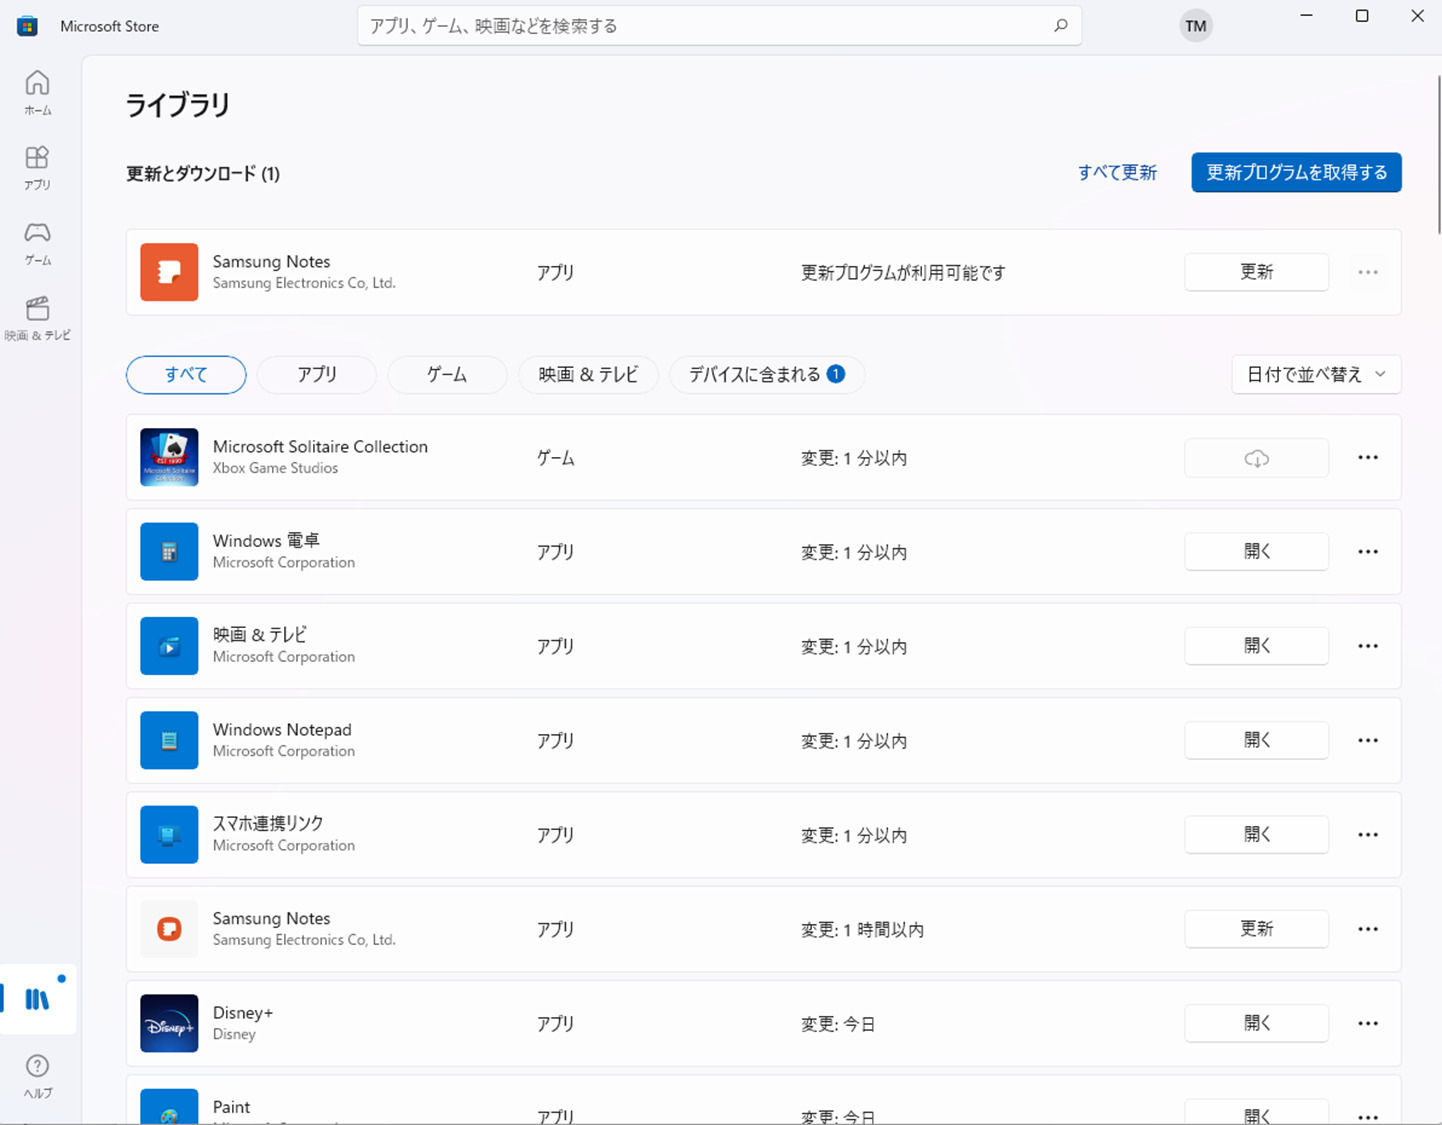Image resolution: width=1442 pixels, height=1125 pixels.
Task: Click the すべて更新 link
Action: 1117,173
